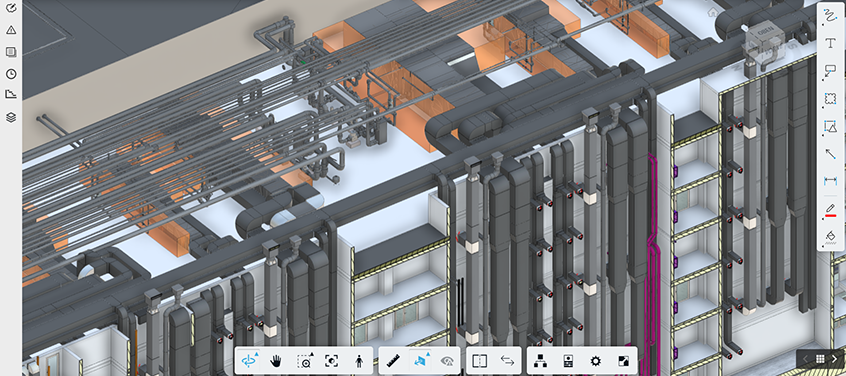The height and width of the screenshot is (376, 846).
Task: Enable First person walk mode
Action: pos(359,361)
